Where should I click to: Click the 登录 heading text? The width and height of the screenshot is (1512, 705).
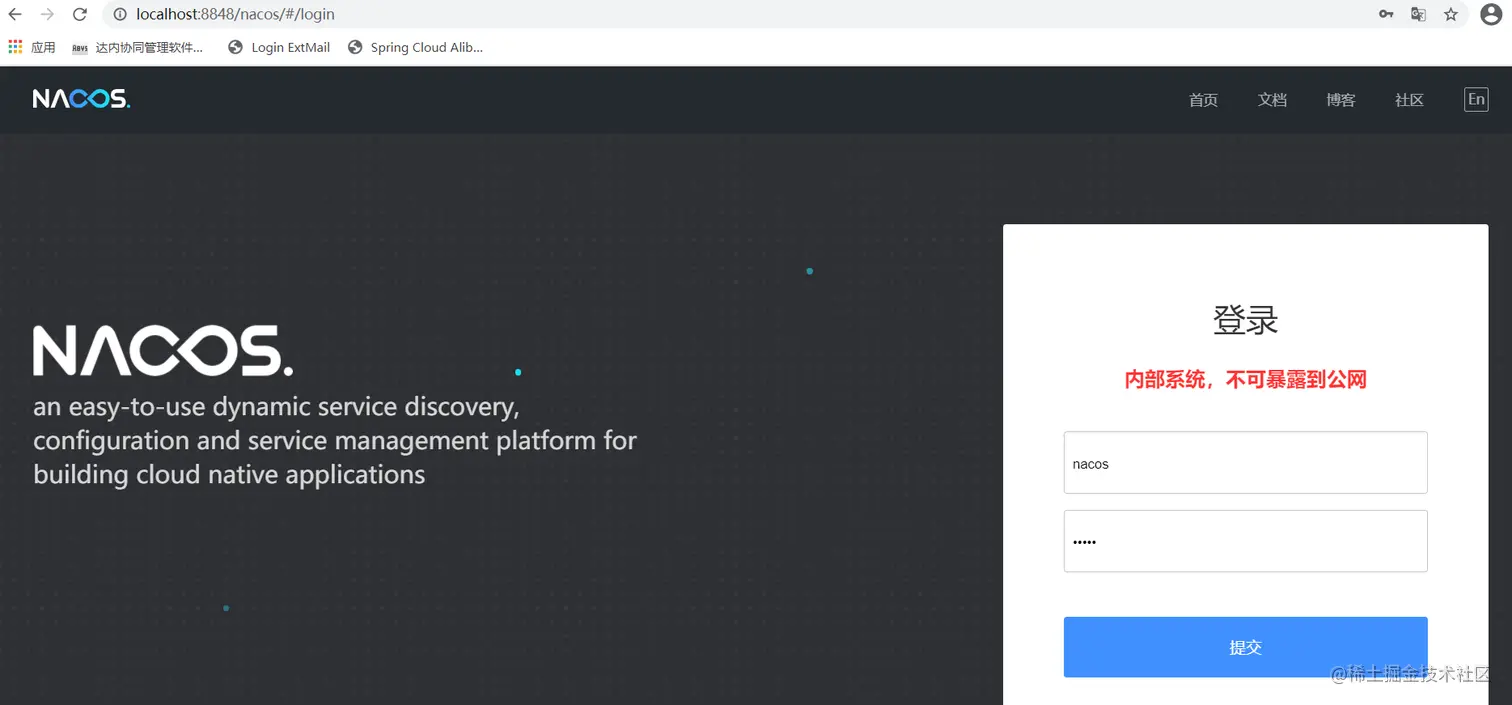click(1245, 321)
